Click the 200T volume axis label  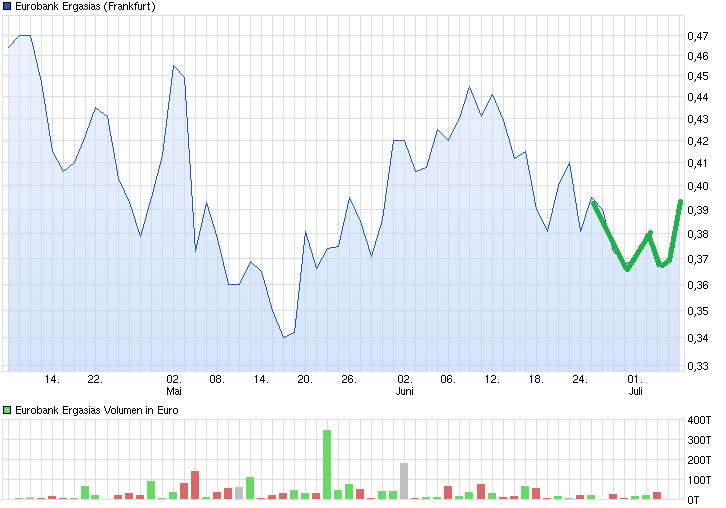[699, 460]
